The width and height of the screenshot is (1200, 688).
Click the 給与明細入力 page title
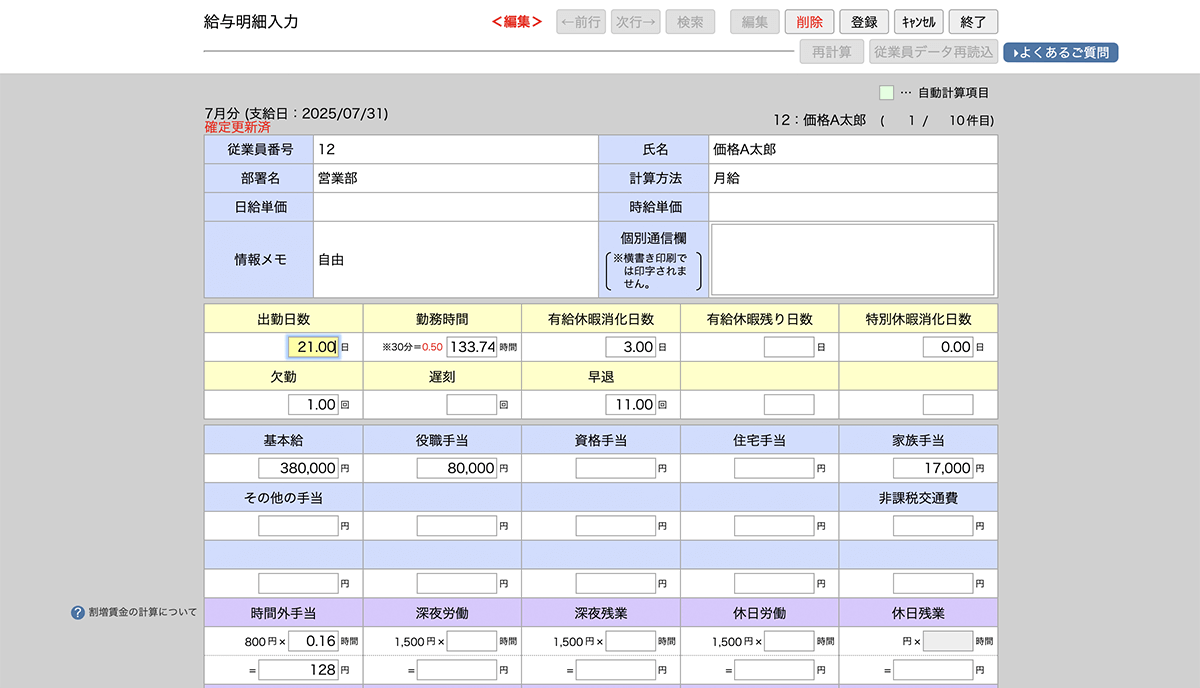click(250, 22)
